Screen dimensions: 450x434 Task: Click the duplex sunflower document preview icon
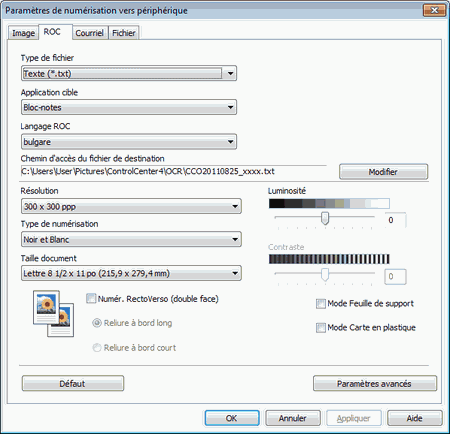[53, 313]
